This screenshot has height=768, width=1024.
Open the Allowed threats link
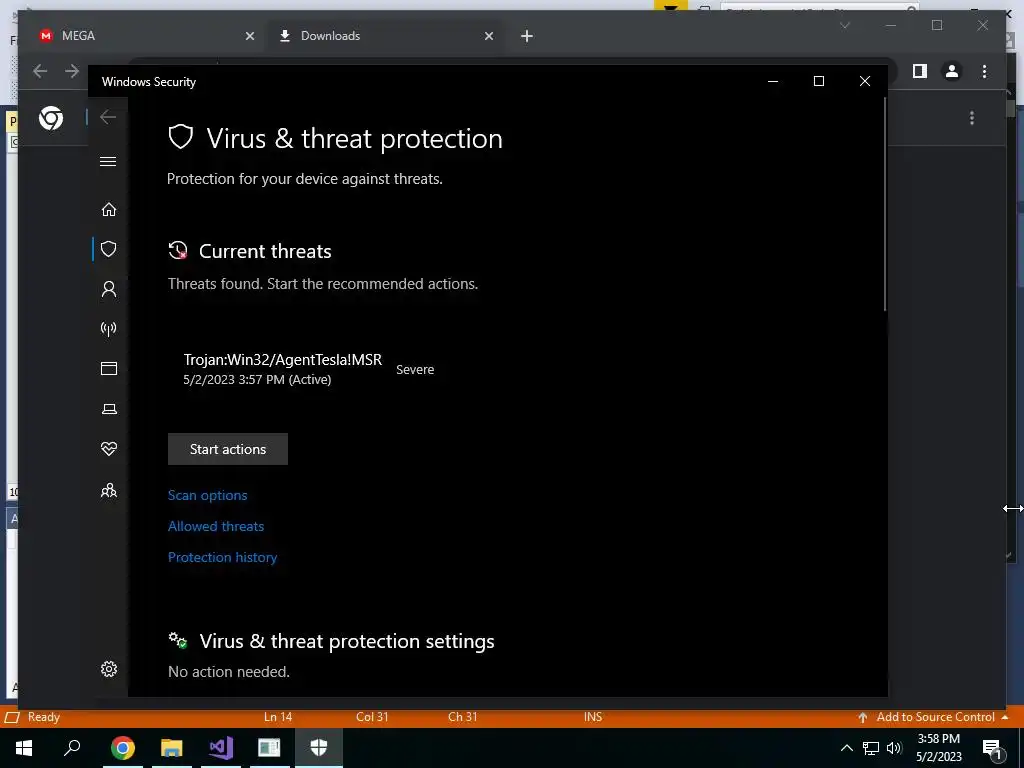pyautogui.click(x=216, y=526)
